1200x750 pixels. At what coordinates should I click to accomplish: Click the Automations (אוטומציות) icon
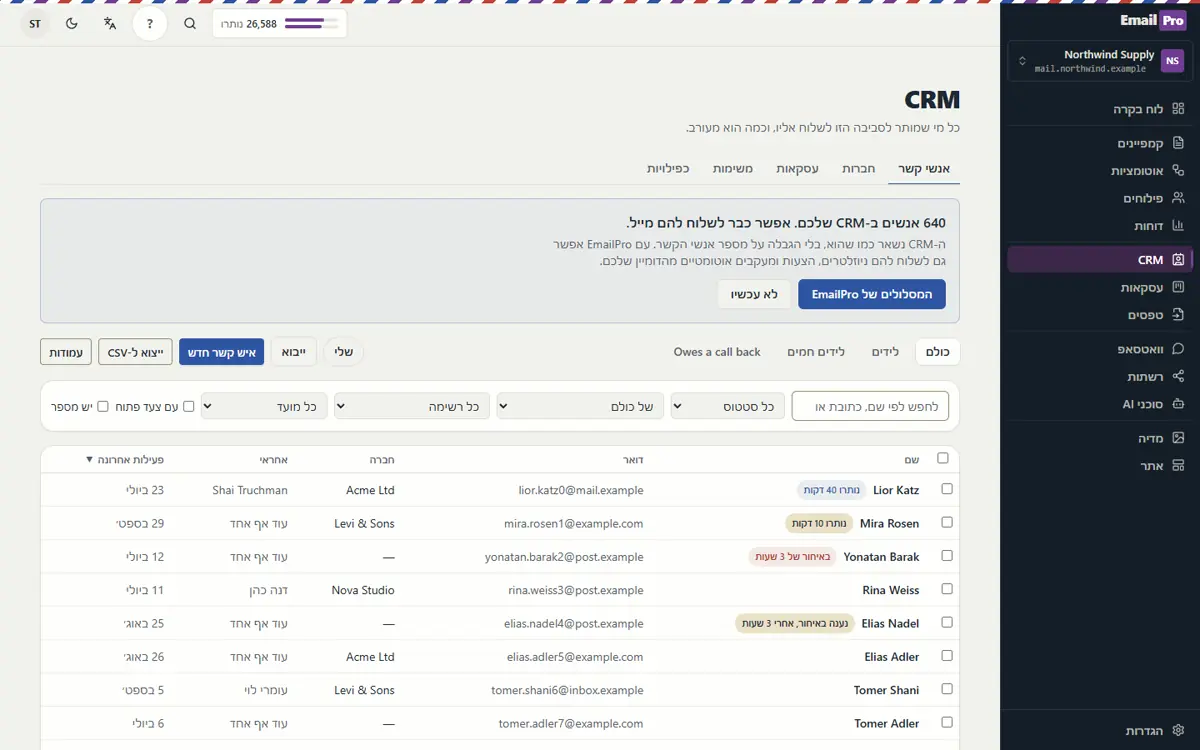(x=1178, y=171)
